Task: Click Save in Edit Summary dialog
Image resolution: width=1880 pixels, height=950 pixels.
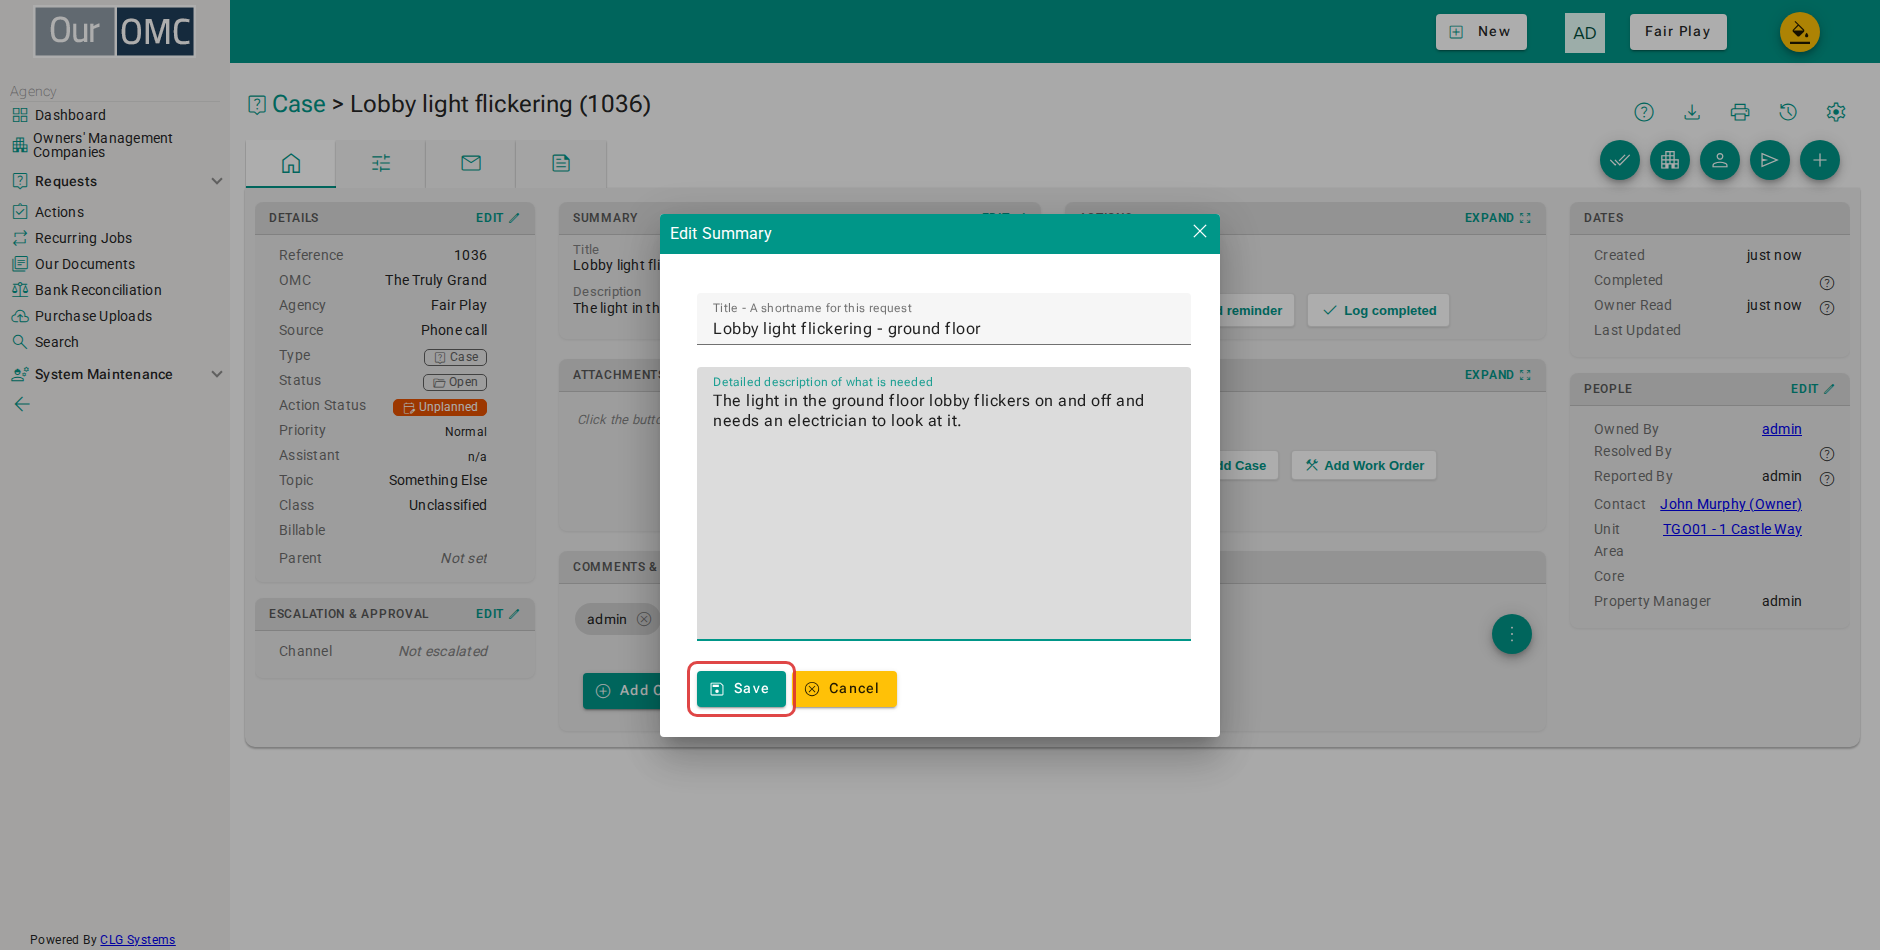Action: click(x=741, y=689)
